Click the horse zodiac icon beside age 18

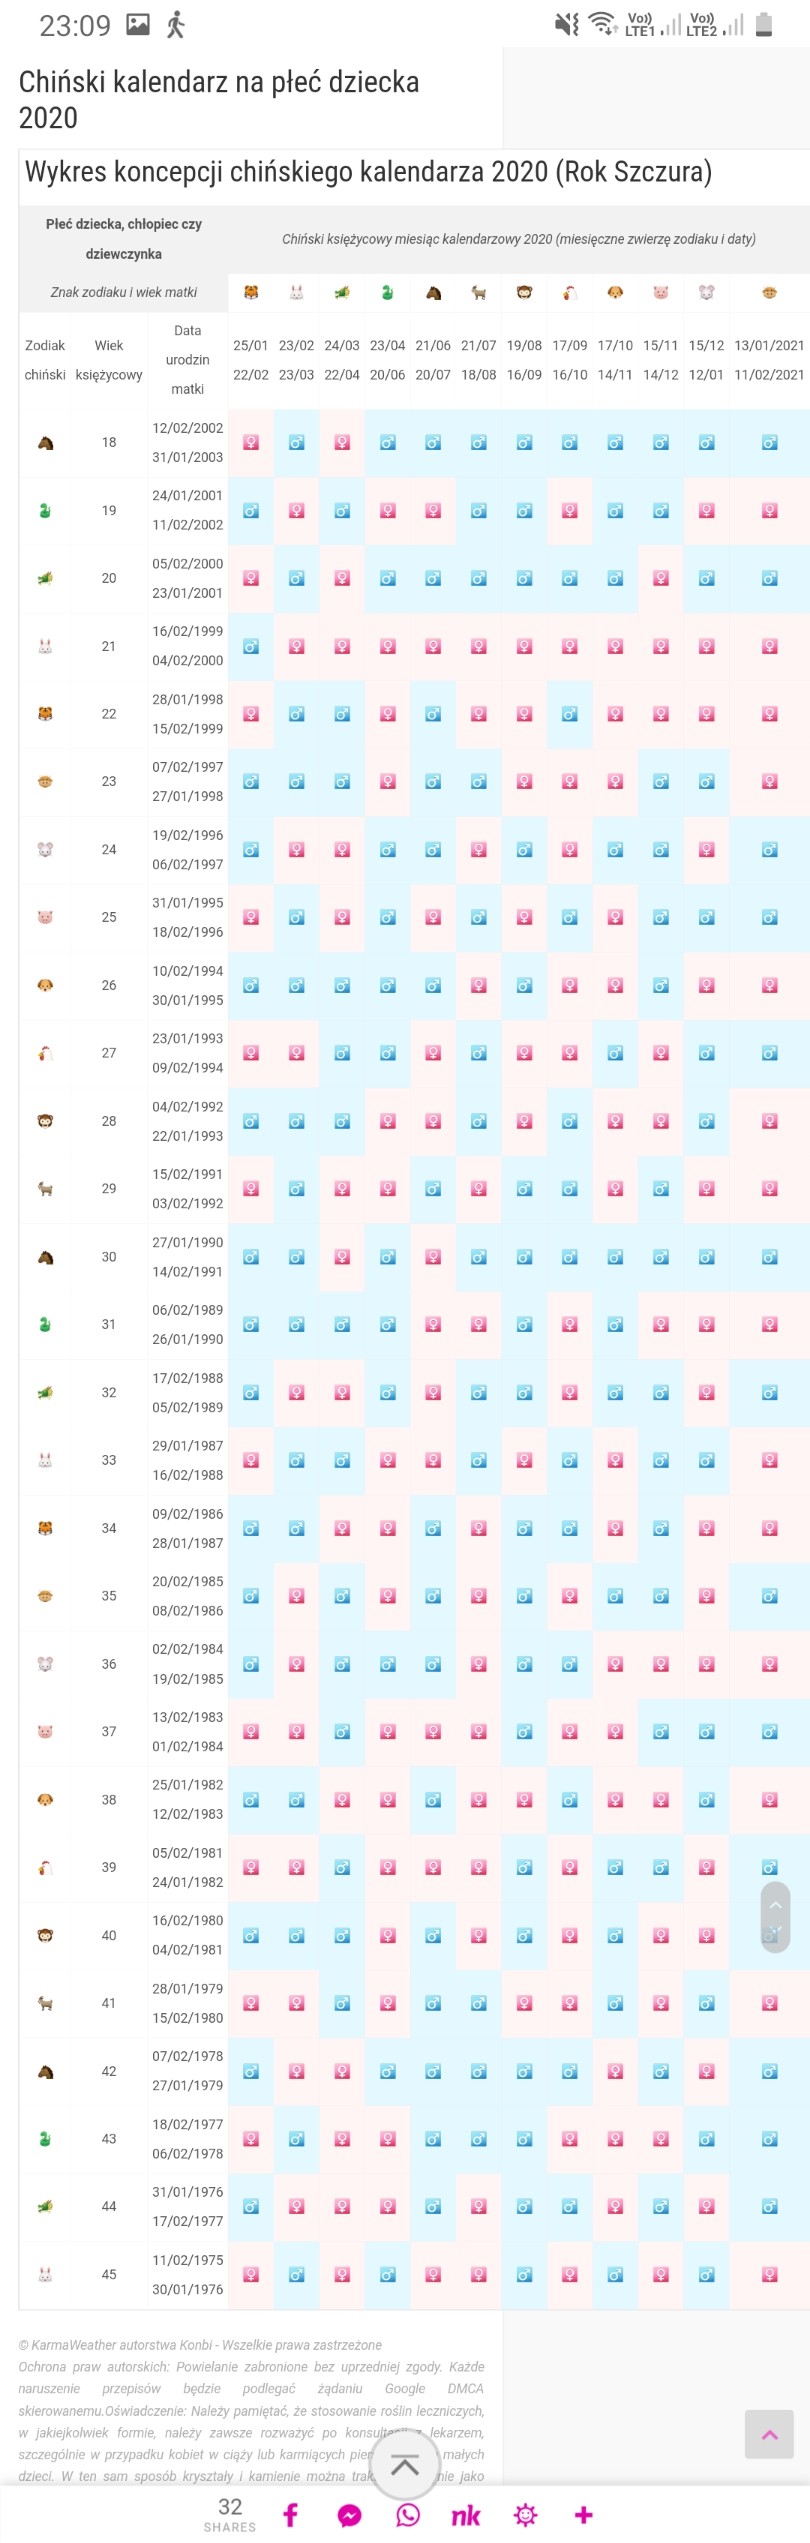pyautogui.click(x=45, y=442)
